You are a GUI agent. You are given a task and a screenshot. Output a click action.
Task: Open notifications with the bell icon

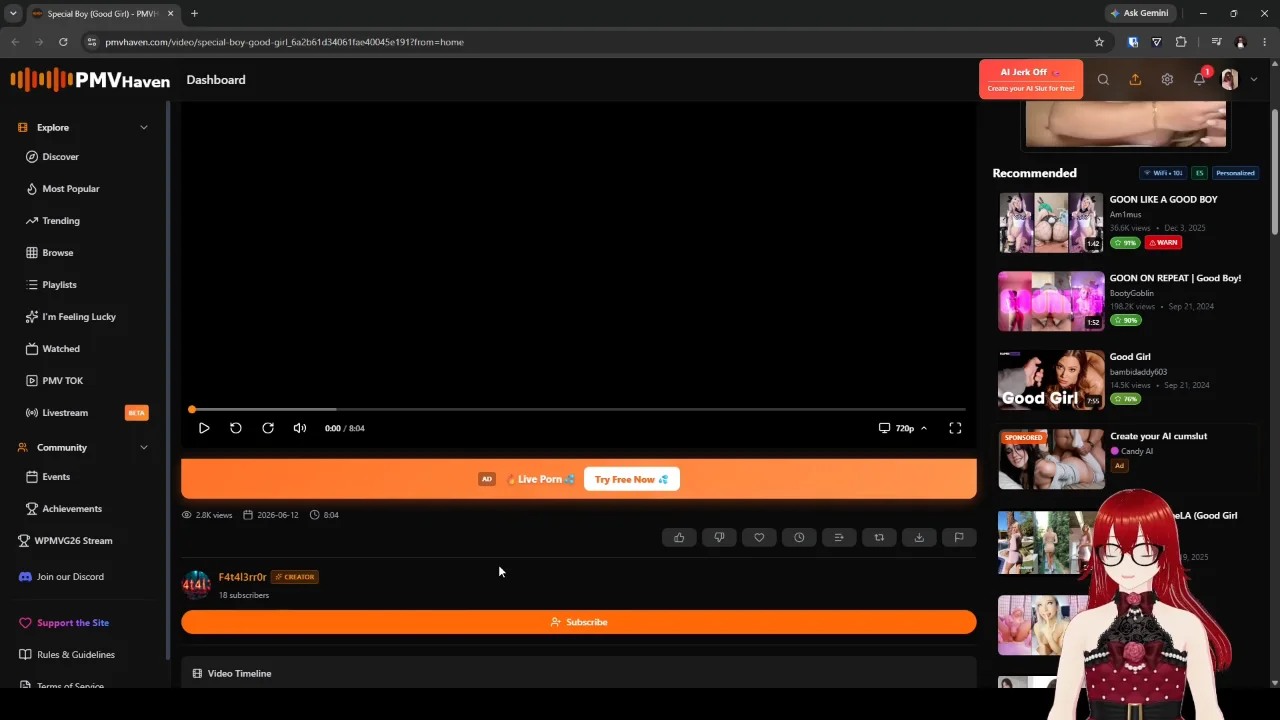[x=1199, y=80]
